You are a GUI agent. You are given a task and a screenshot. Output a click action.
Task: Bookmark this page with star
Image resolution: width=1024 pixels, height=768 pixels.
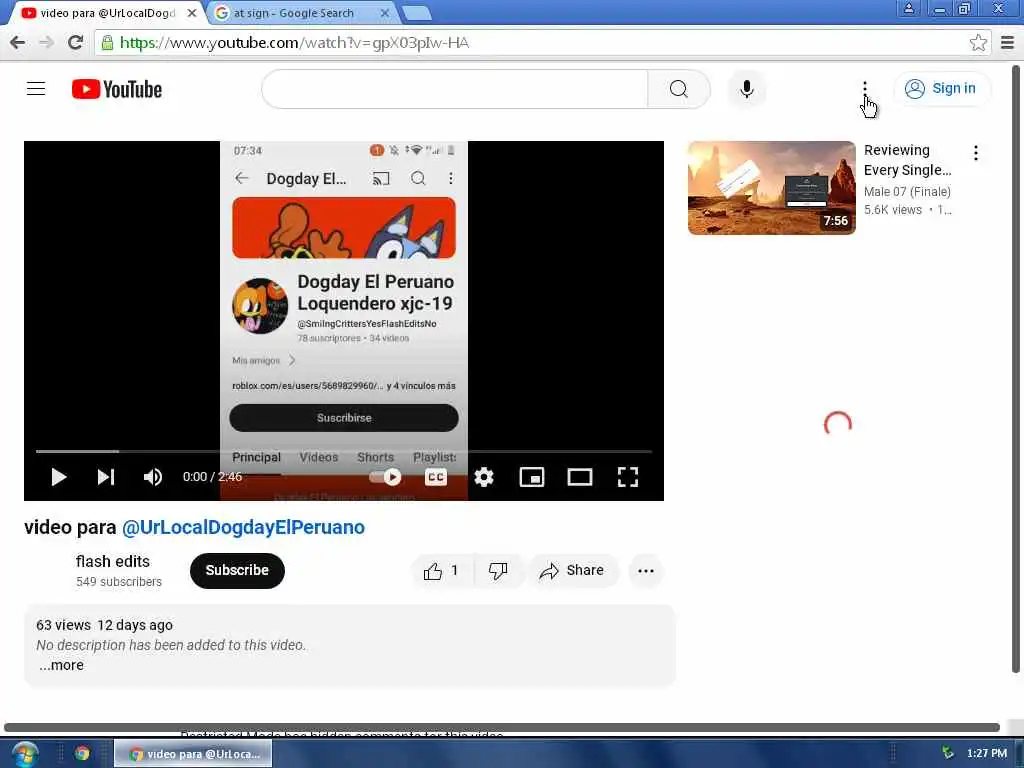(978, 42)
